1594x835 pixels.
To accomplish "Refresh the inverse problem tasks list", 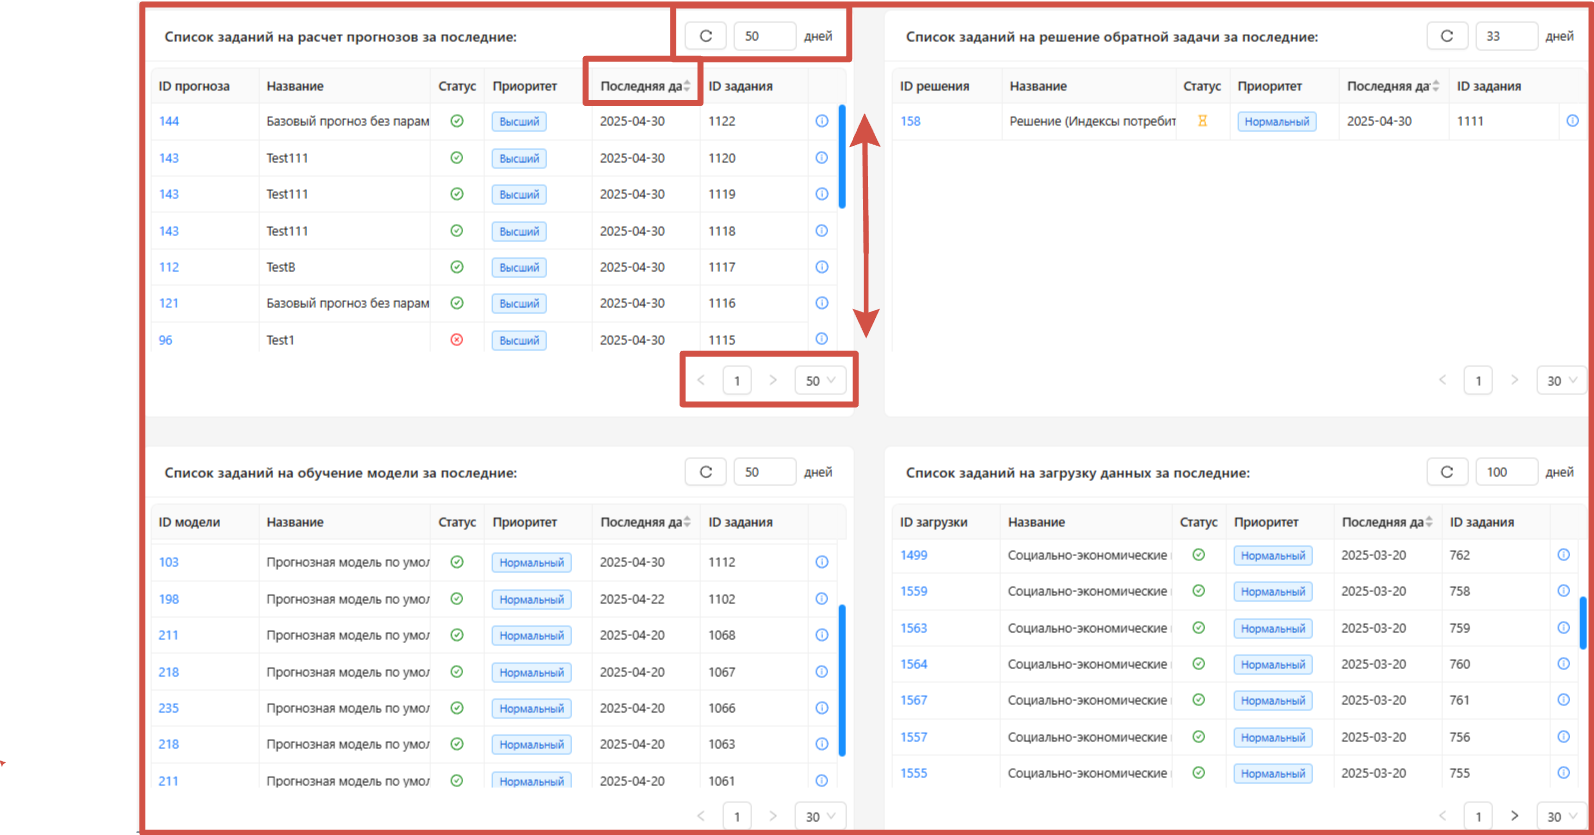I will pyautogui.click(x=1447, y=36).
